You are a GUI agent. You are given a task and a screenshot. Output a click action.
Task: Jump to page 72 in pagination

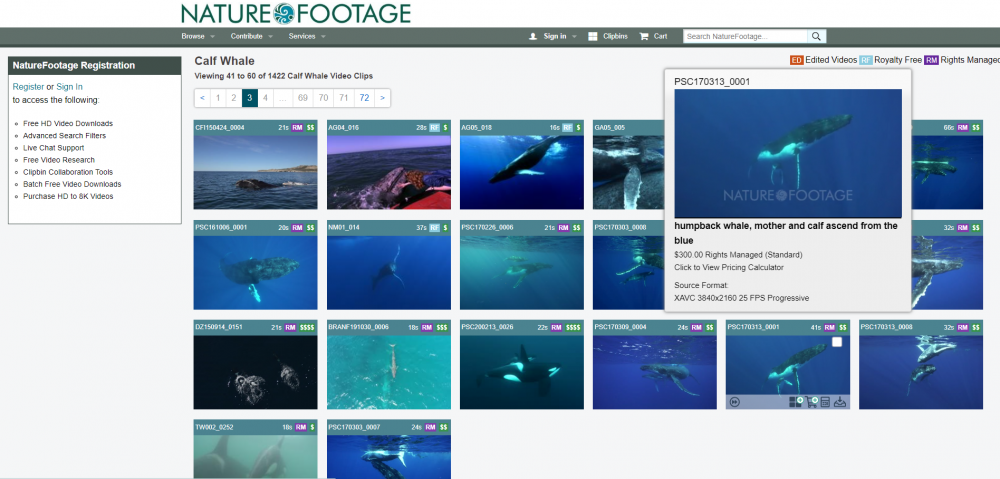coord(364,98)
